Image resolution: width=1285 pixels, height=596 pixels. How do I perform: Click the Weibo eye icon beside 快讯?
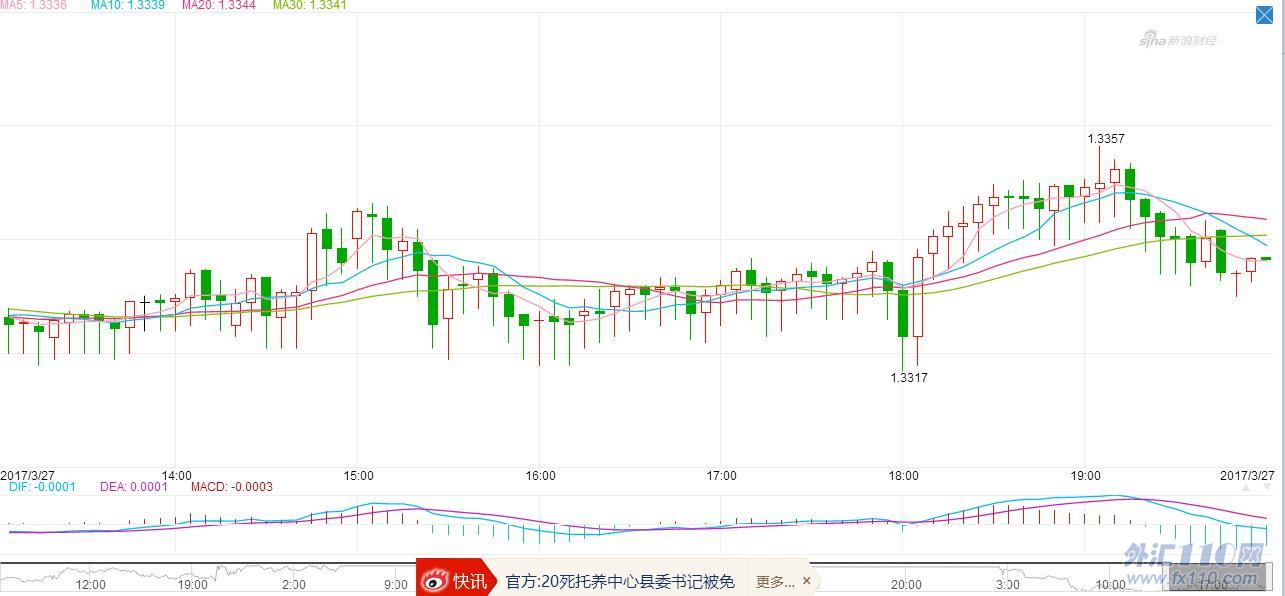435,581
